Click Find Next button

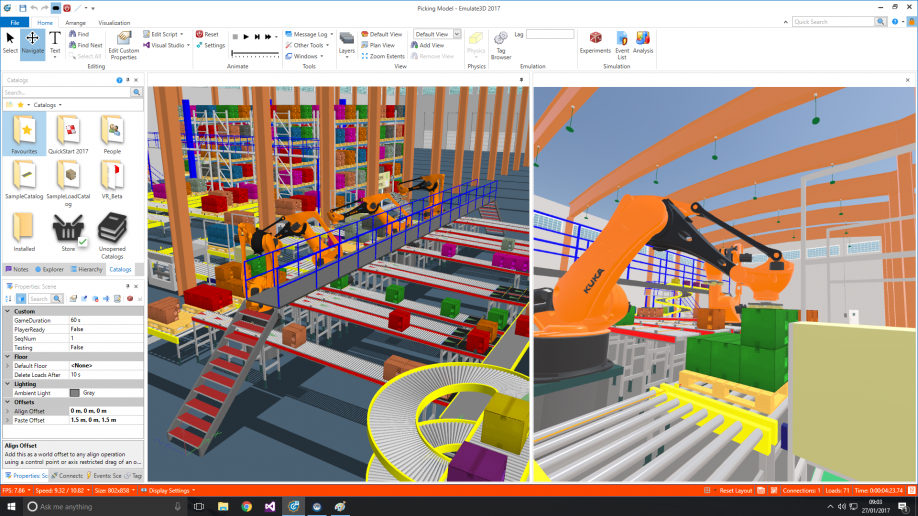(x=85, y=45)
